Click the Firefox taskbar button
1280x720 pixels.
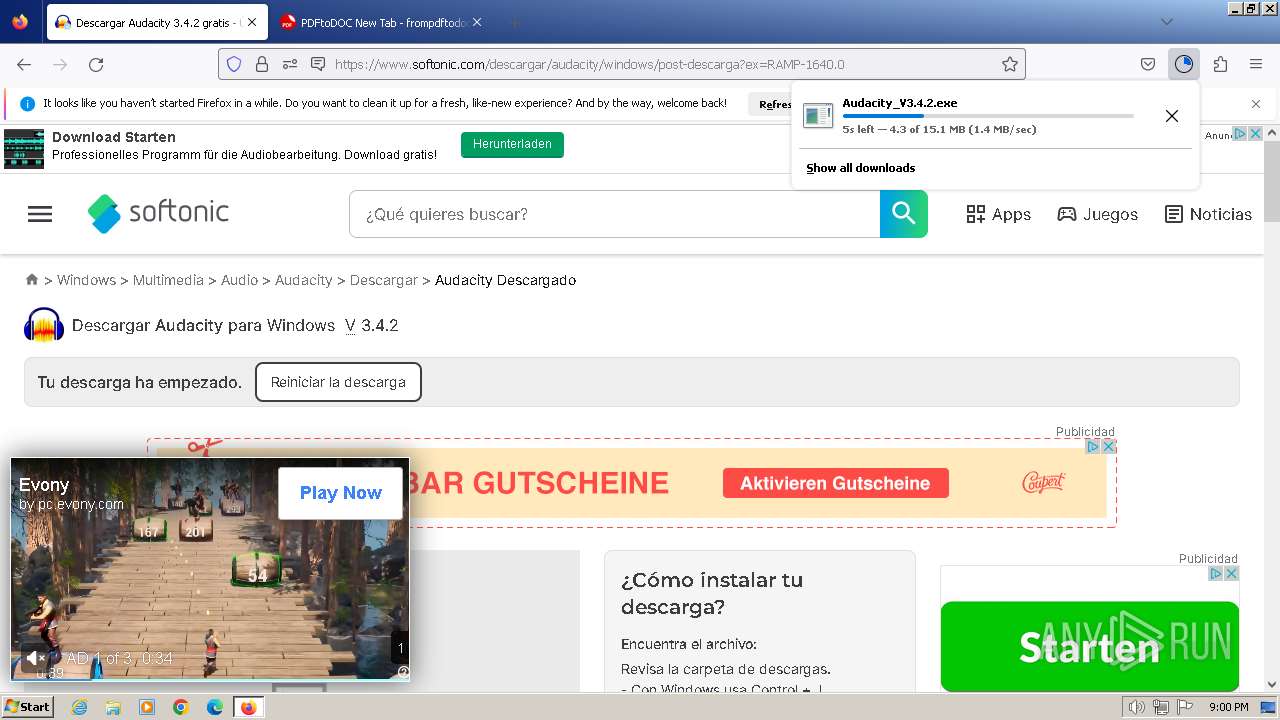pyautogui.click(x=248, y=707)
